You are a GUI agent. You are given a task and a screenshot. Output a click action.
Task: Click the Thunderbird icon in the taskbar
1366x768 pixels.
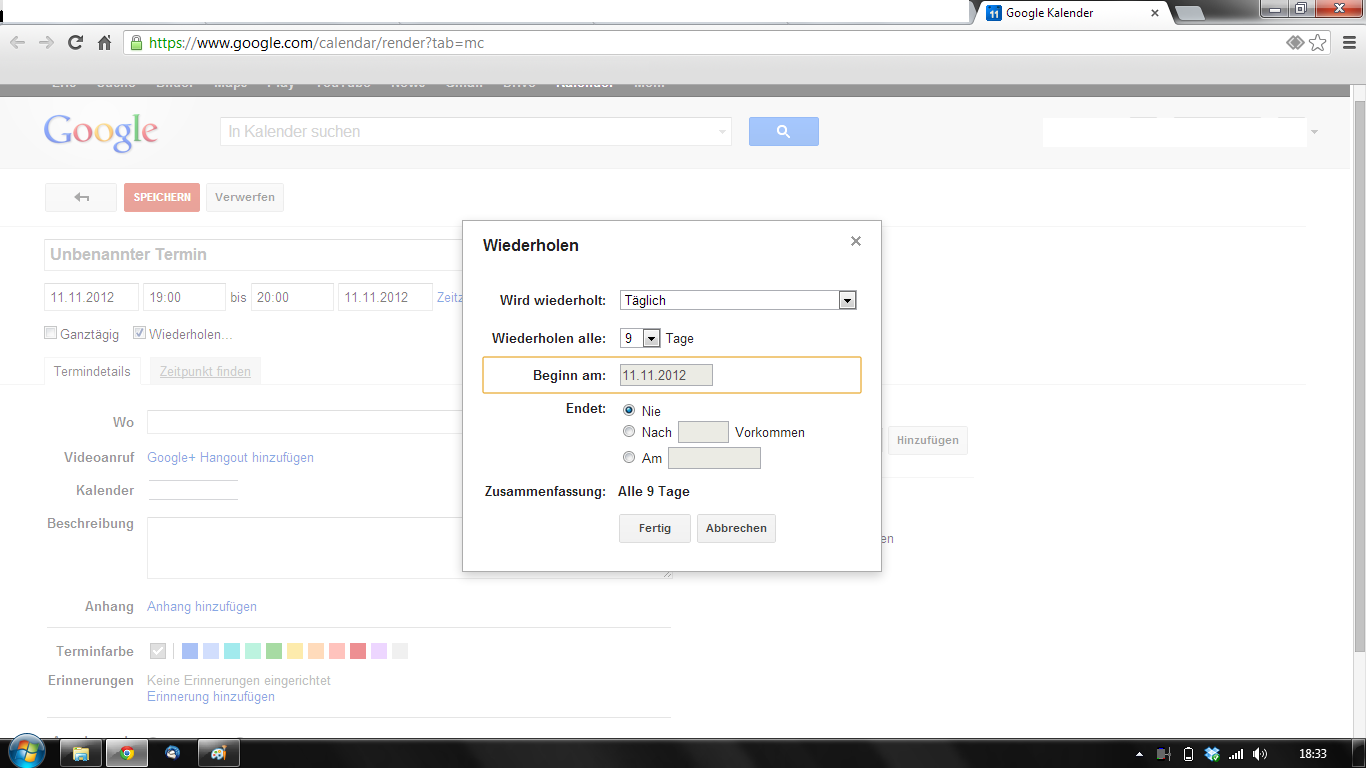(x=173, y=753)
